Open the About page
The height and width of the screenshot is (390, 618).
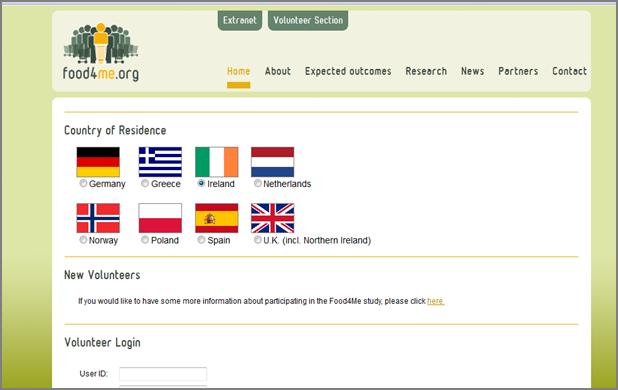click(278, 71)
